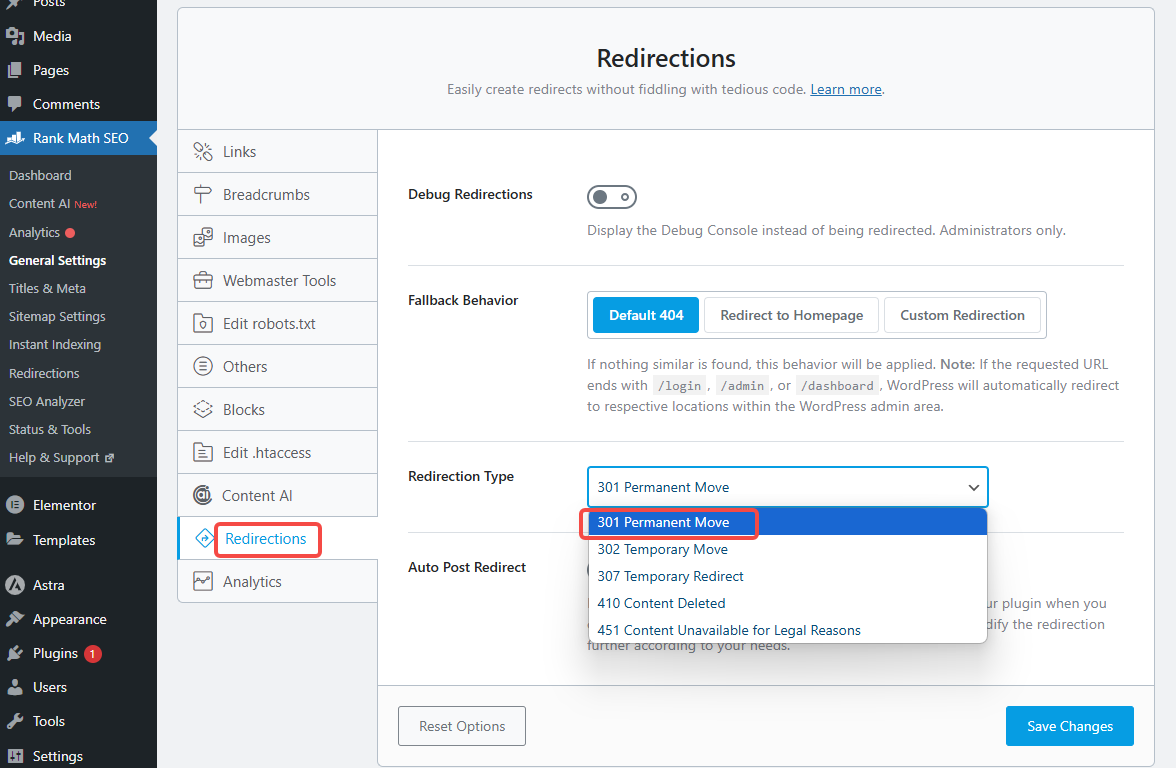Click the Breadcrumbs signpost icon

click(x=203, y=195)
